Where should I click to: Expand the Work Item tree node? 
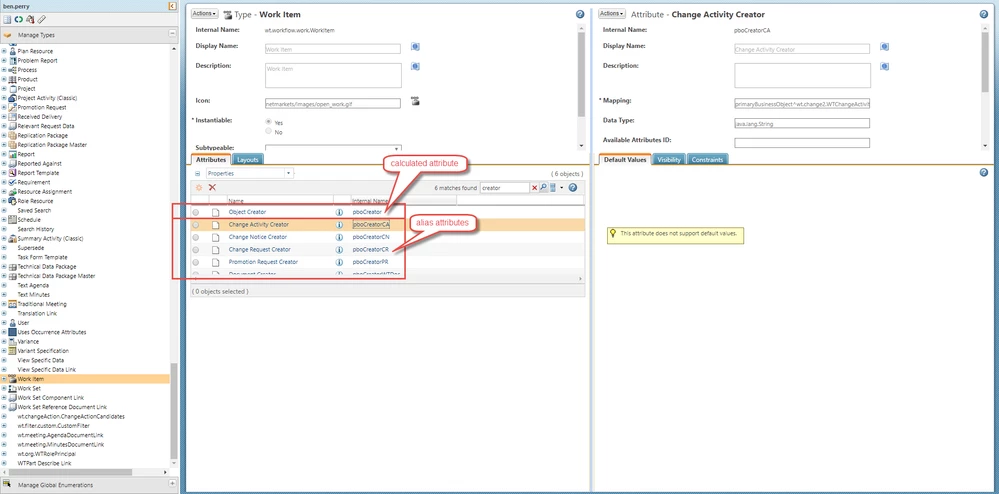click(x=4, y=379)
